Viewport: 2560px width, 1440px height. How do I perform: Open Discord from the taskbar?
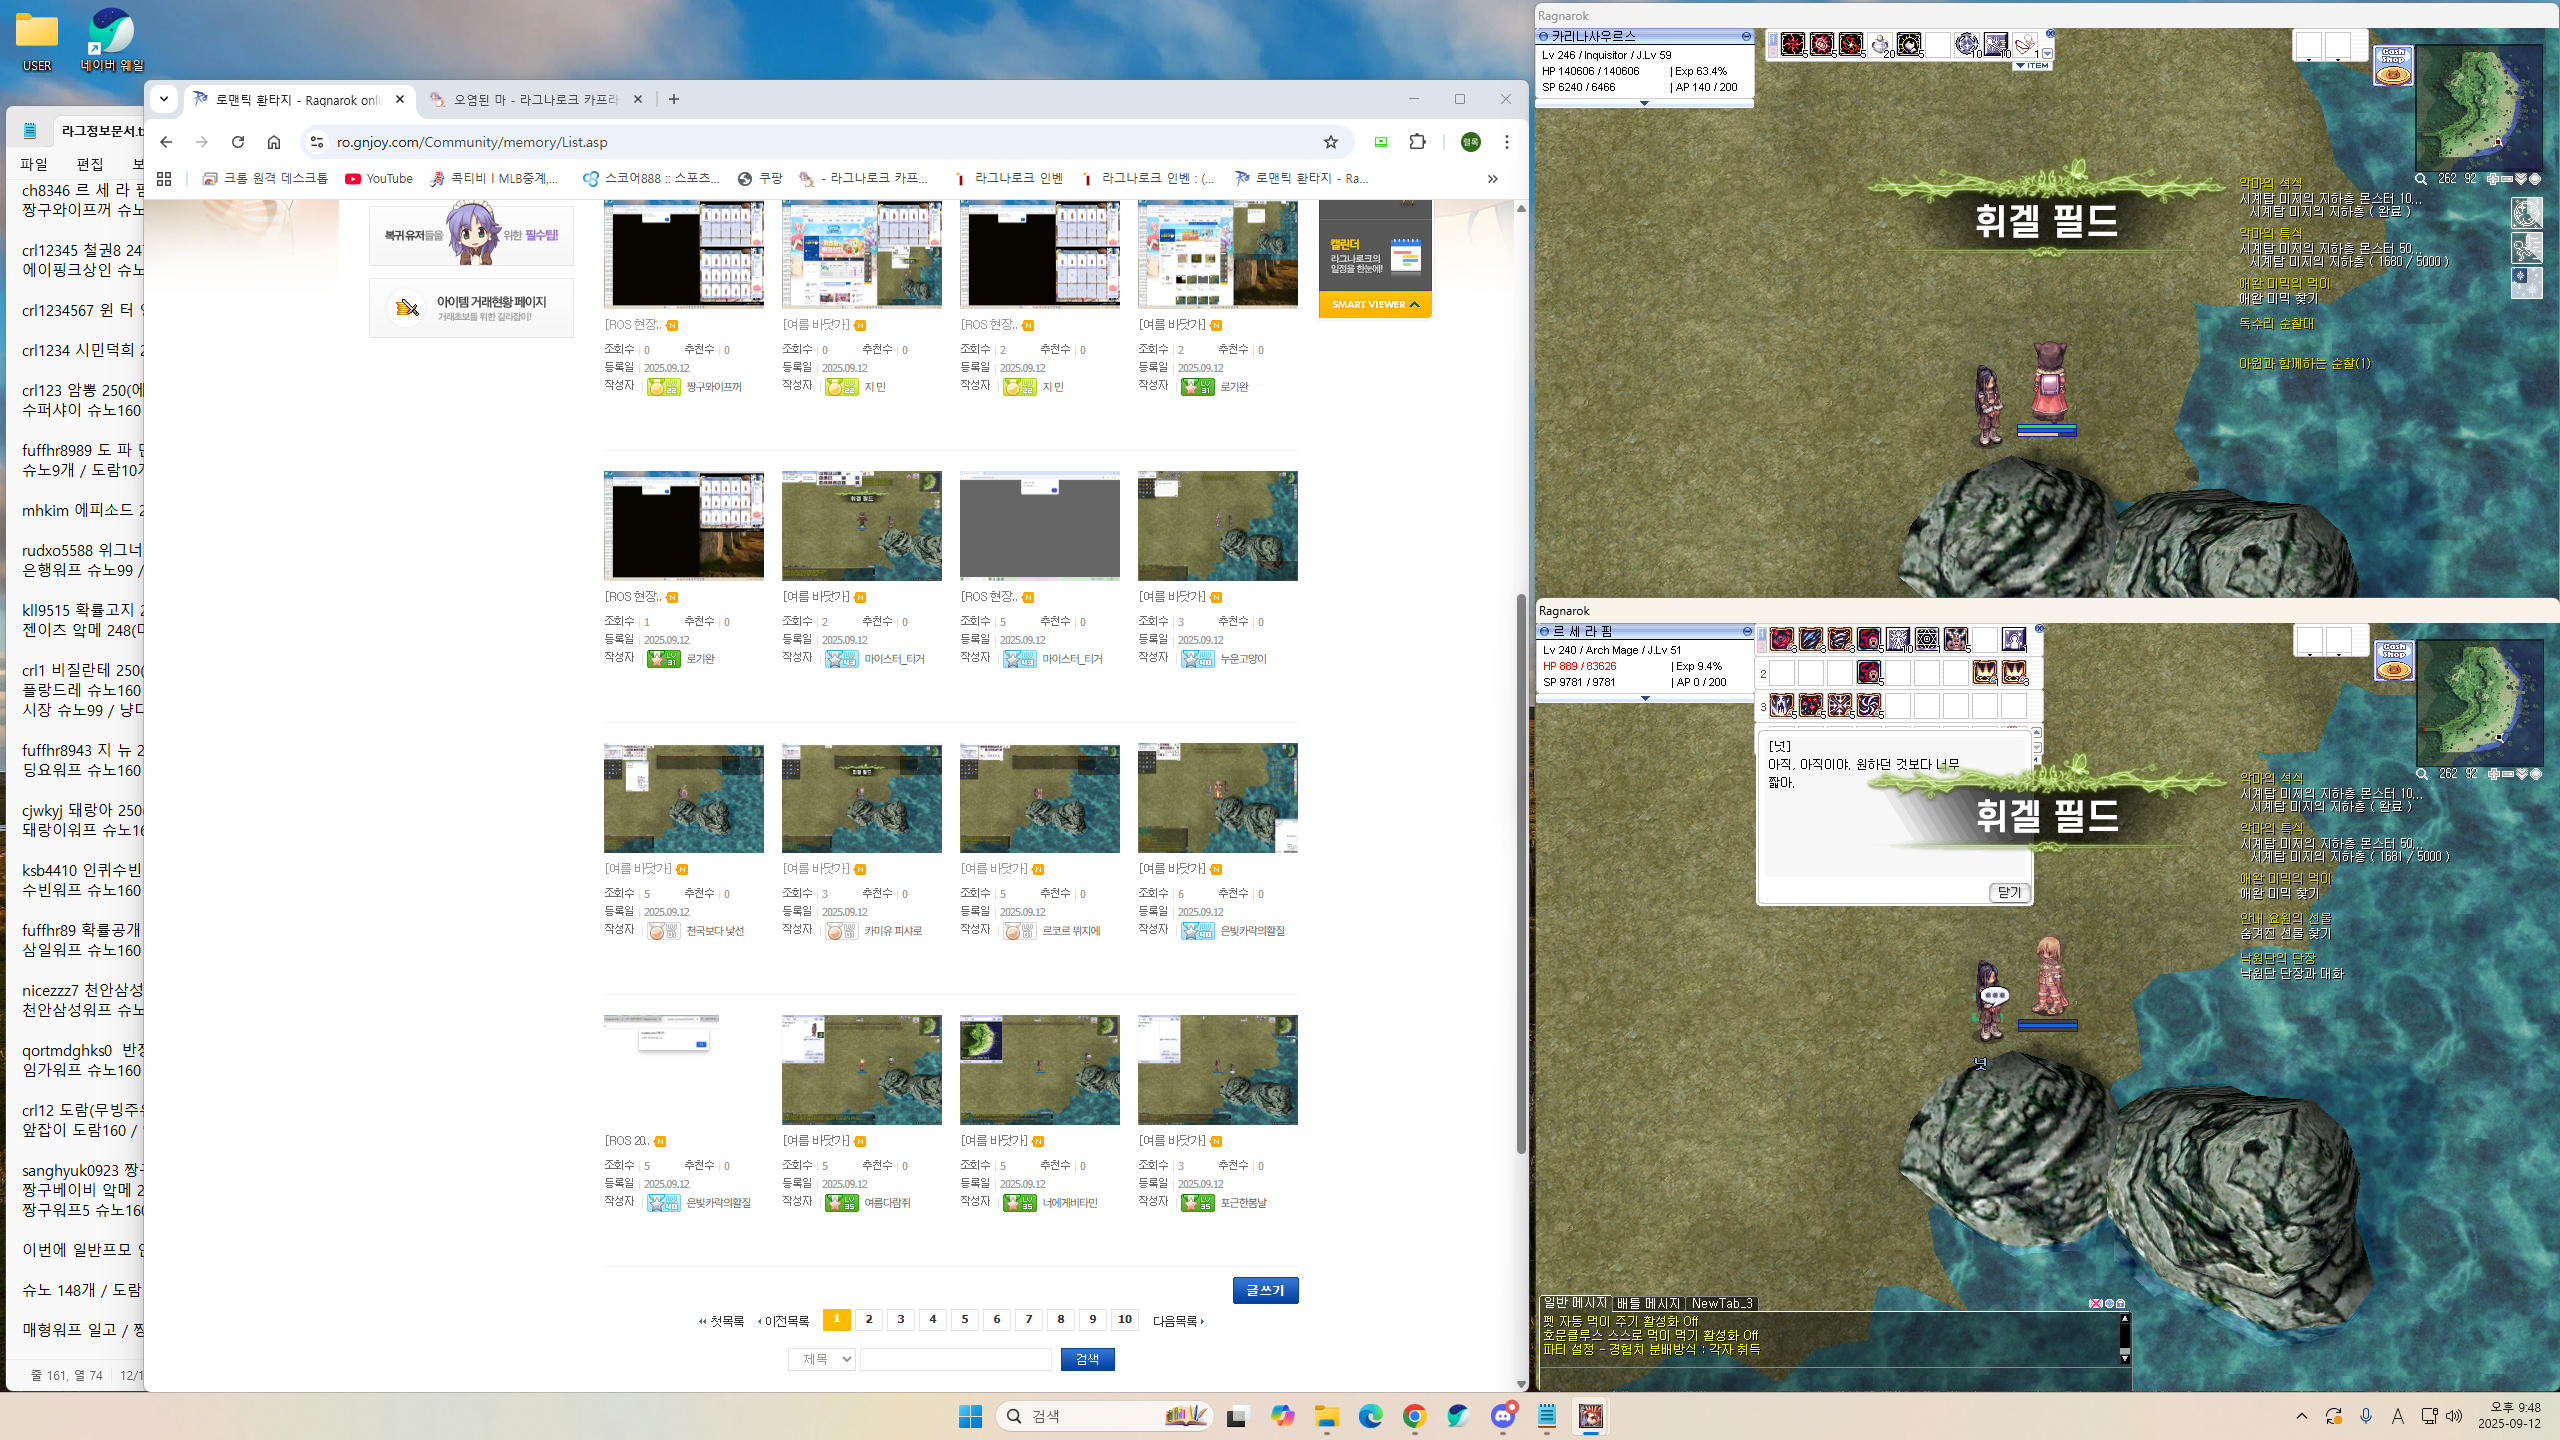point(1503,1416)
